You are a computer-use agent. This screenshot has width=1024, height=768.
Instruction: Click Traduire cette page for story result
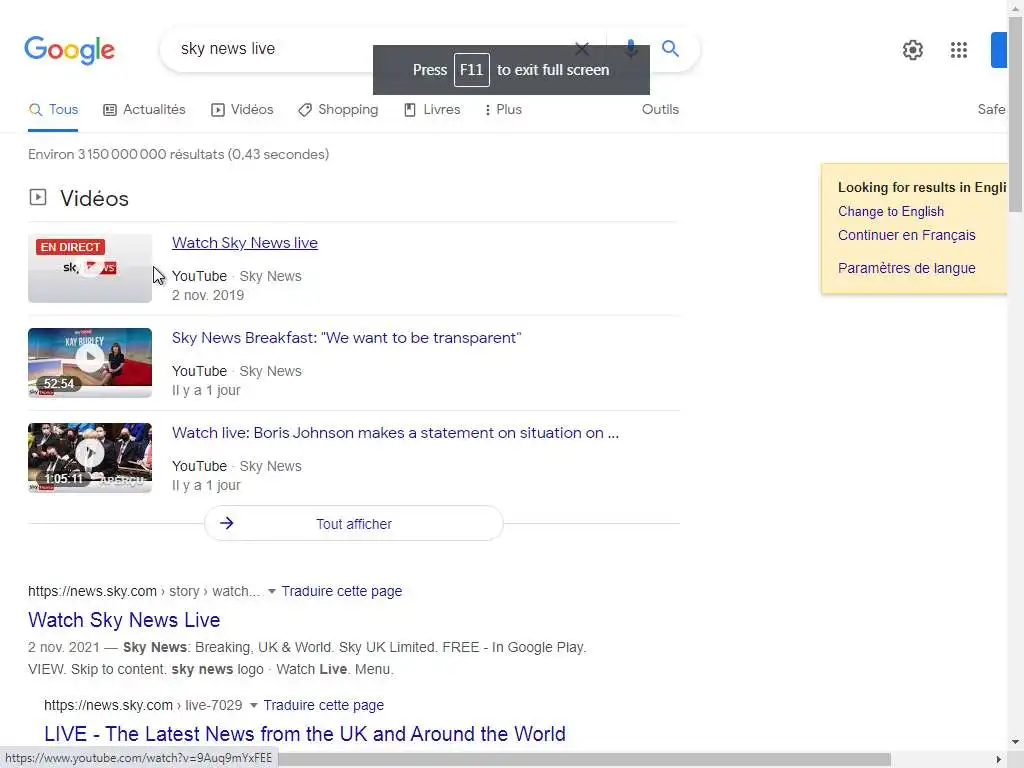[342, 591]
